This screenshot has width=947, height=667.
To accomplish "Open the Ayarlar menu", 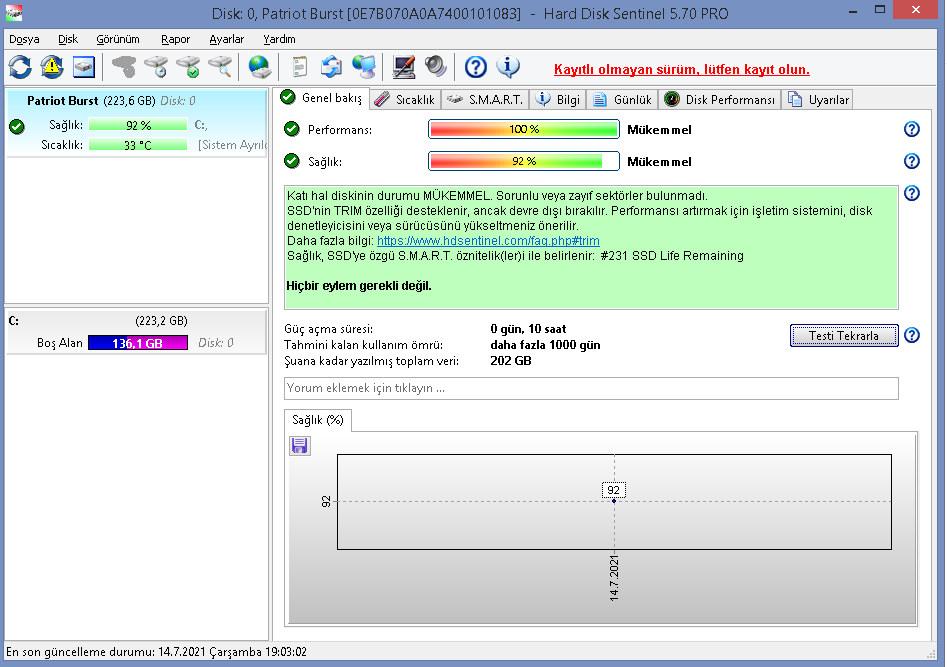I will tap(226, 39).
